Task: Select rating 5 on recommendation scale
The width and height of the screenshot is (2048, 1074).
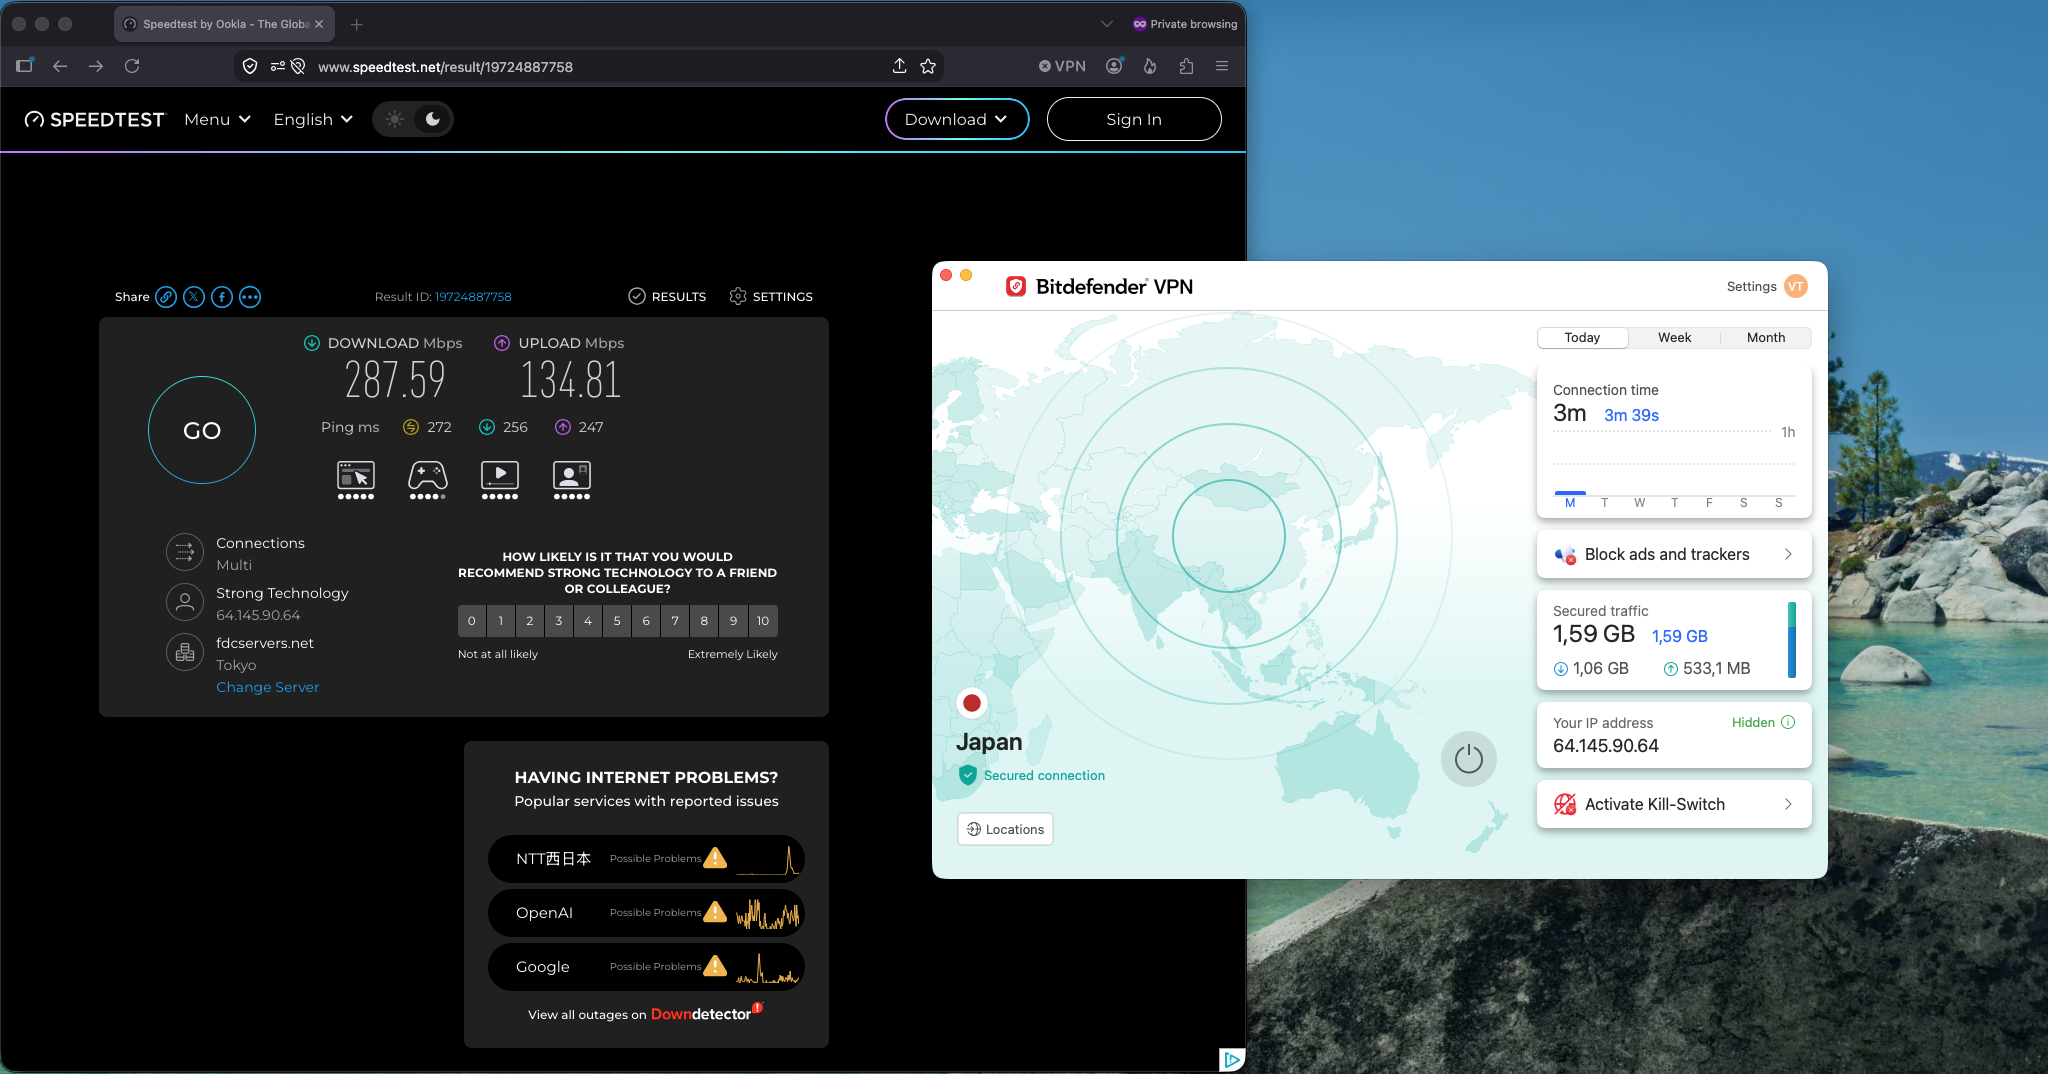Action: pyautogui.click(x=617, y=621)
